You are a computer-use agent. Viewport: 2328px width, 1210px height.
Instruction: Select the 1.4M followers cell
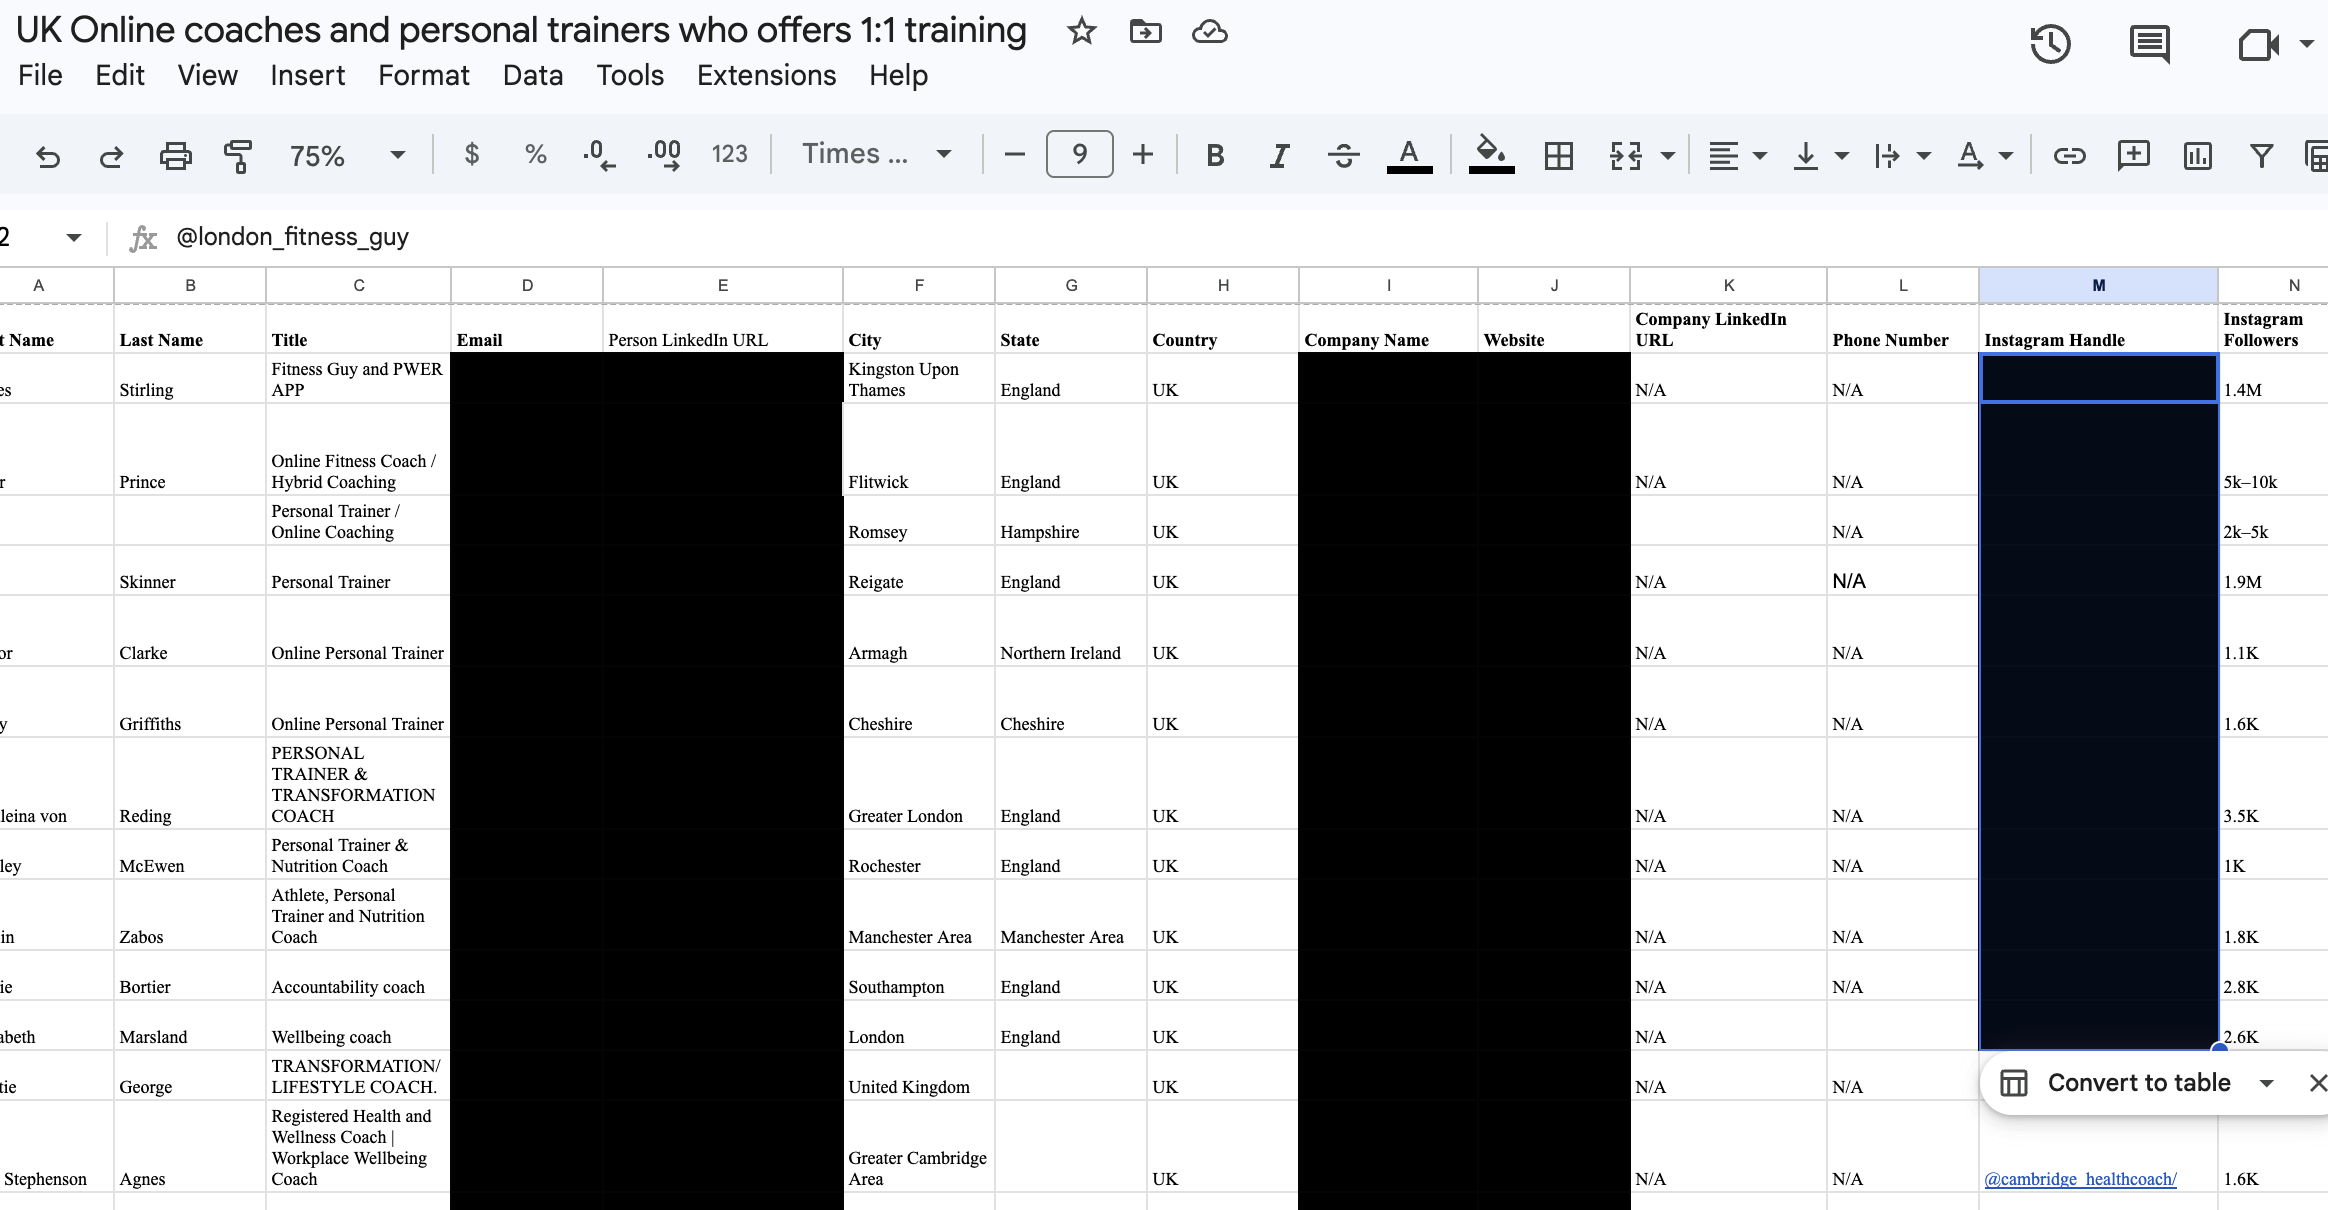(x=2273, y=378)
